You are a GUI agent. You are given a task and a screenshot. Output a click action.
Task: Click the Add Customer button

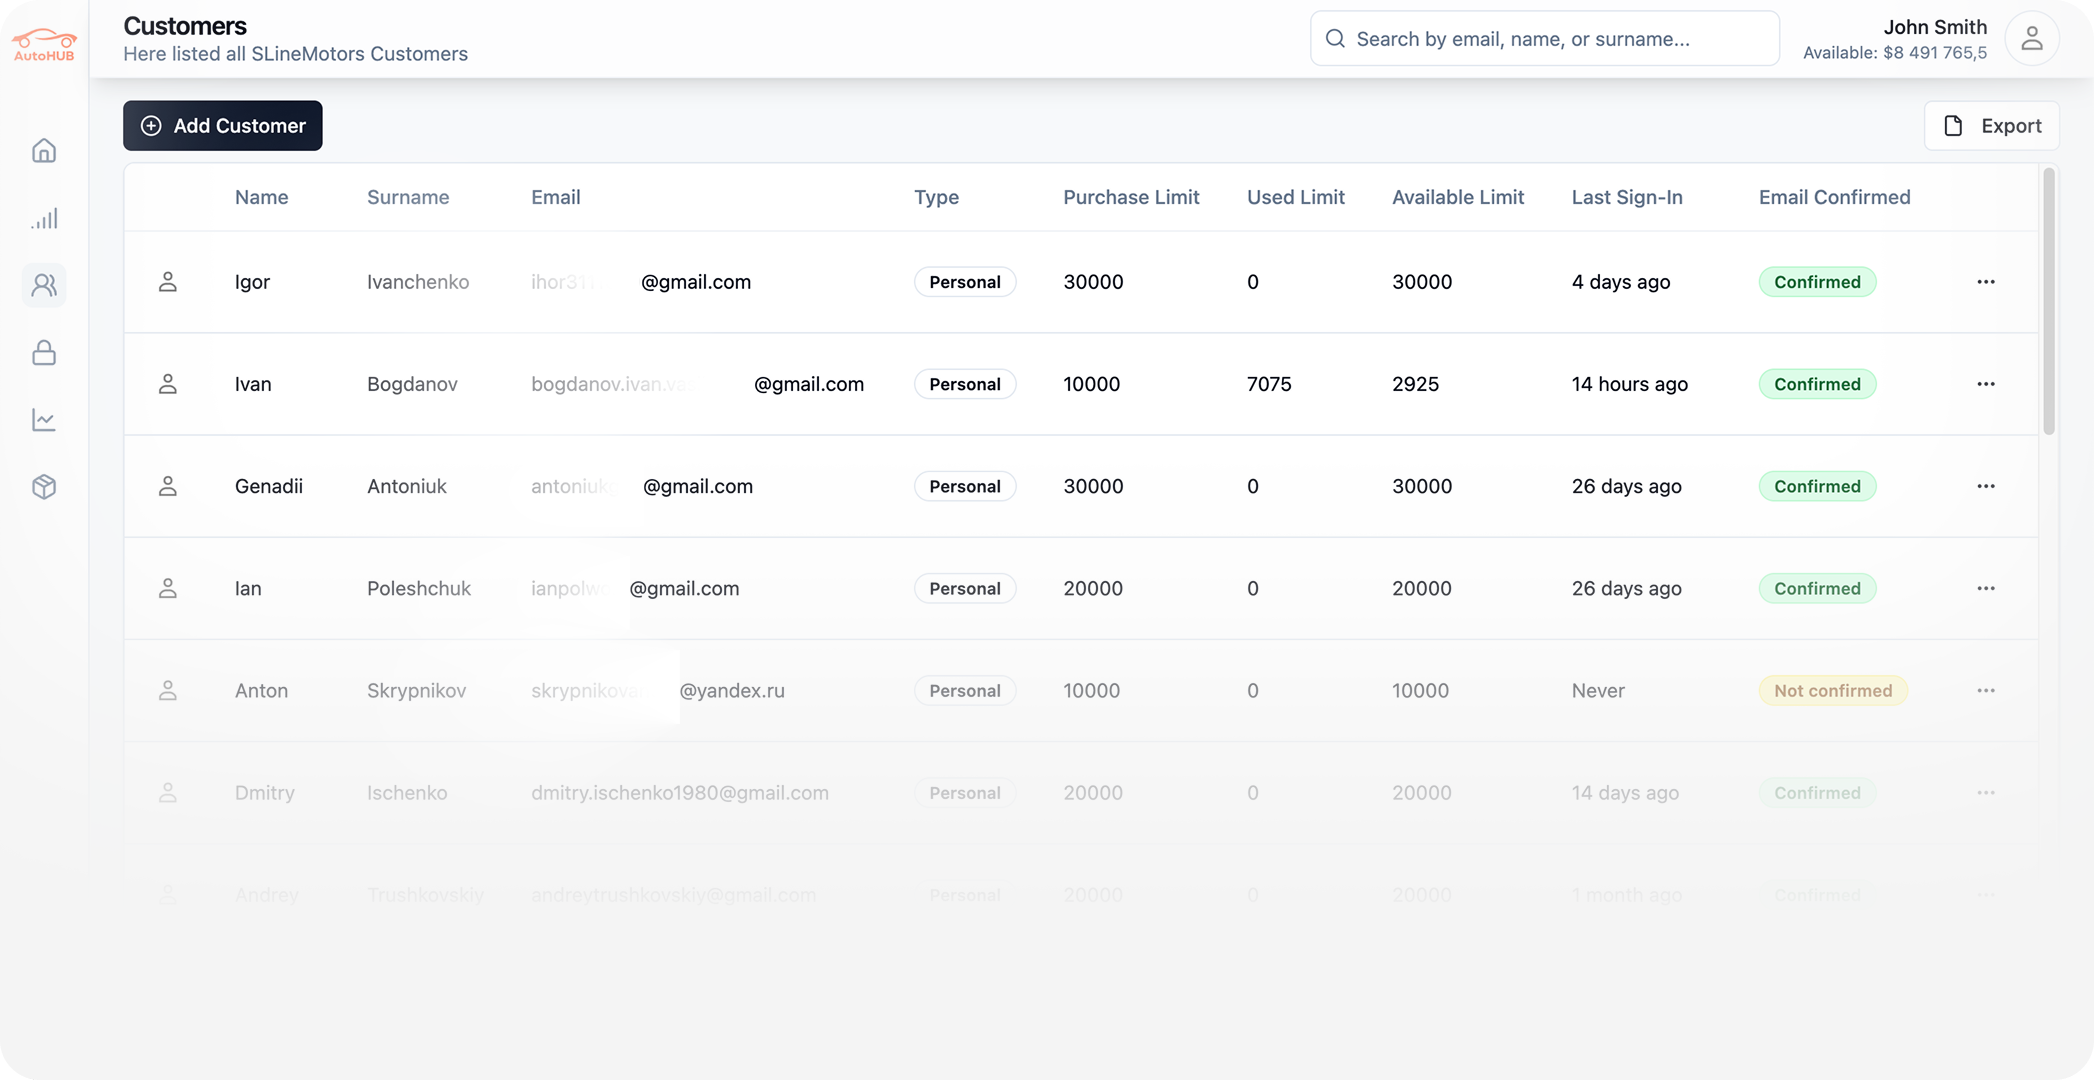point(222,125)
